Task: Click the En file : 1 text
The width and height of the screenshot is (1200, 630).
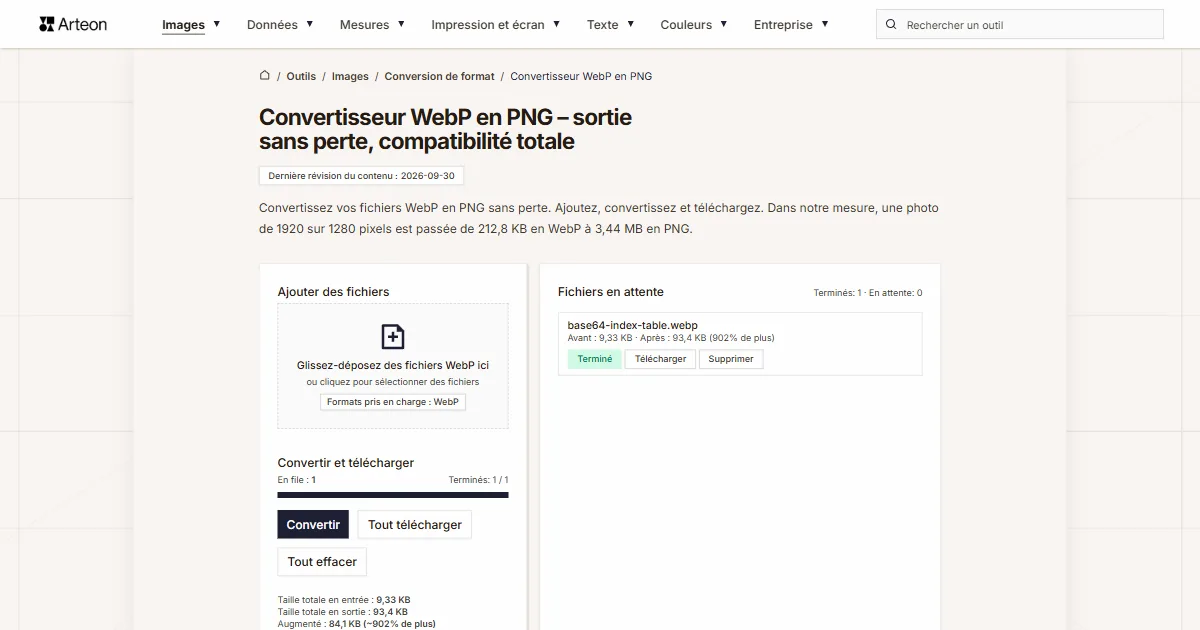Action: (297, 480)
